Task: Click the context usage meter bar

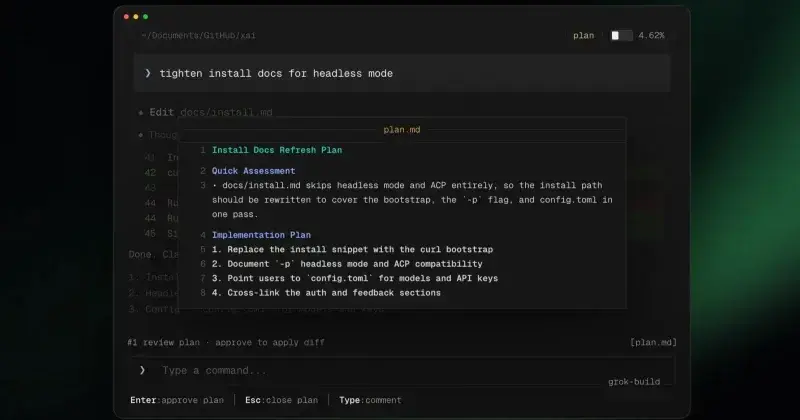Action: [x=621, y=35]
